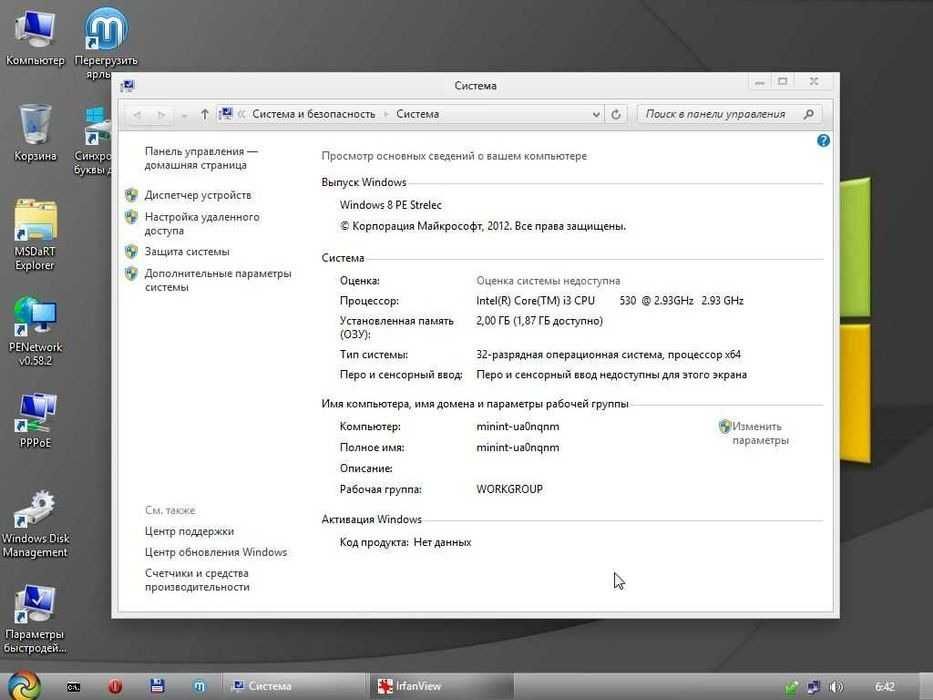Open Настройка удаленного доступа link
Viewport: 933px width, 700px height.
202,224
